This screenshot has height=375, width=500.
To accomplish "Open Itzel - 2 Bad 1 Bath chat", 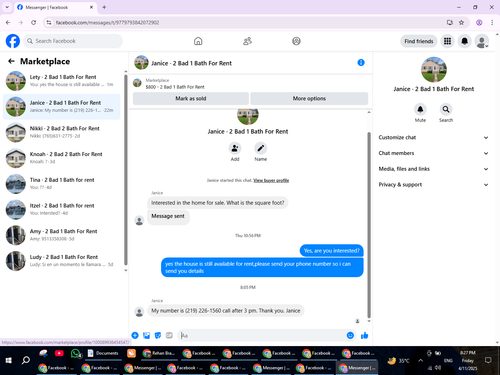I will pos(62,209).
